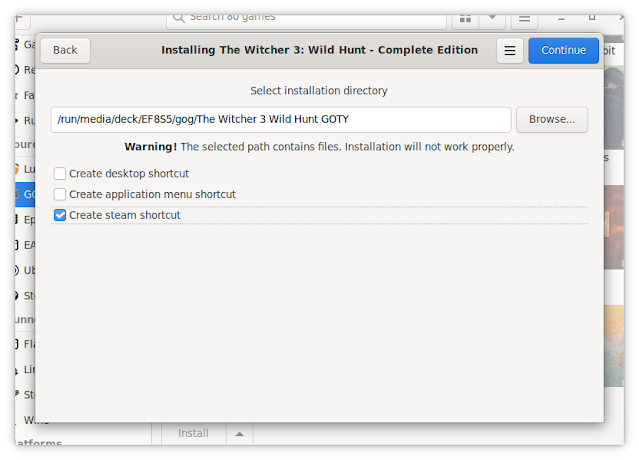Click the 'Create steam shortcut' label text
This screenshot has height=460, width=639.
click(125, 215)
